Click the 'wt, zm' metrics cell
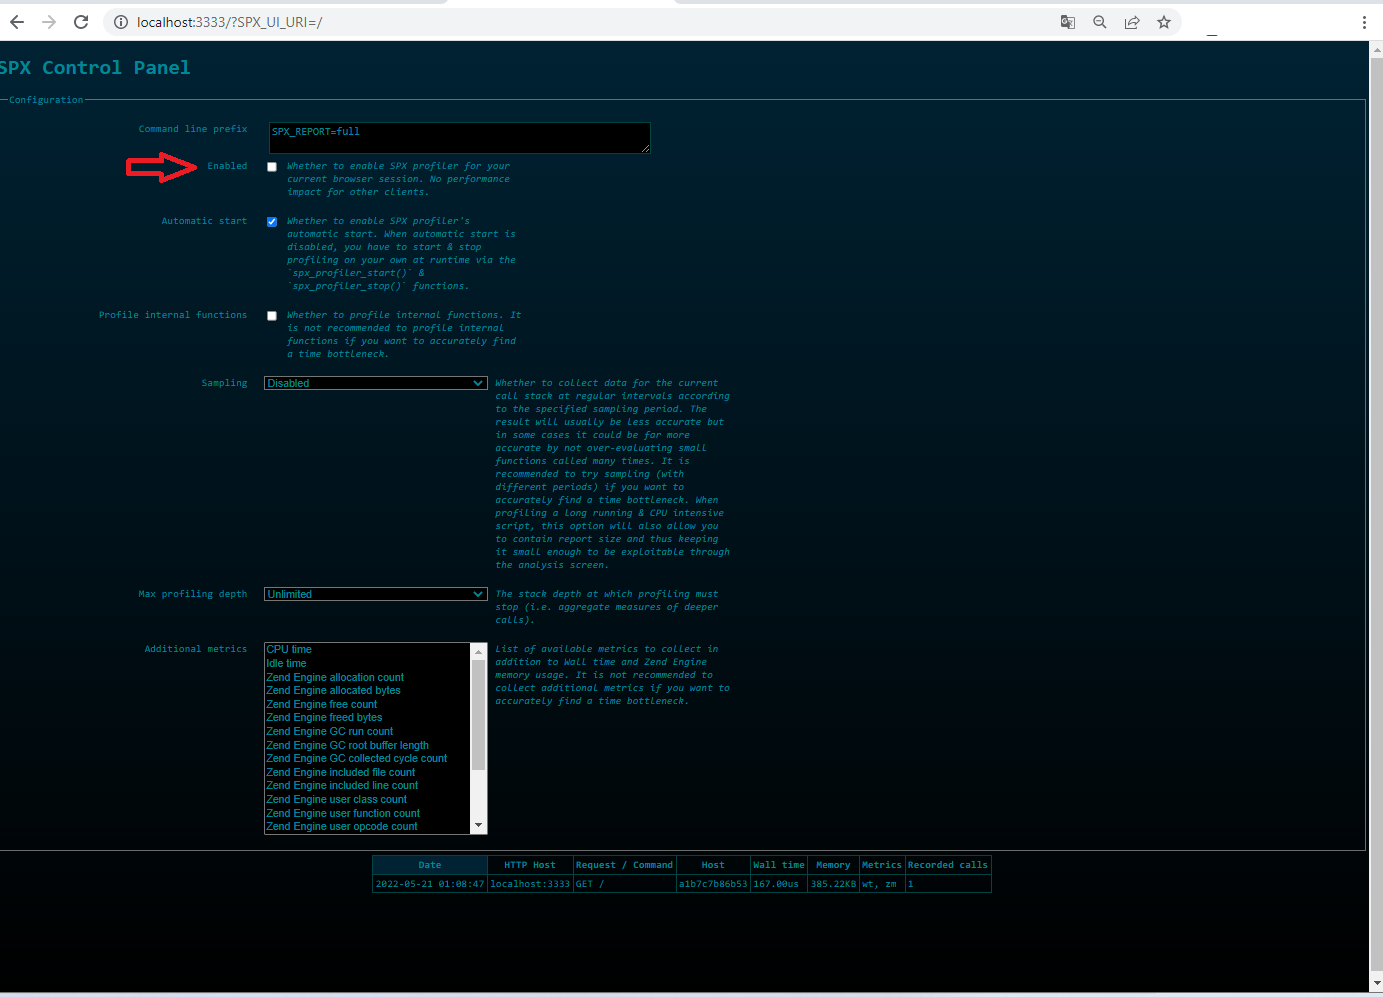 (x=882, y=884)
